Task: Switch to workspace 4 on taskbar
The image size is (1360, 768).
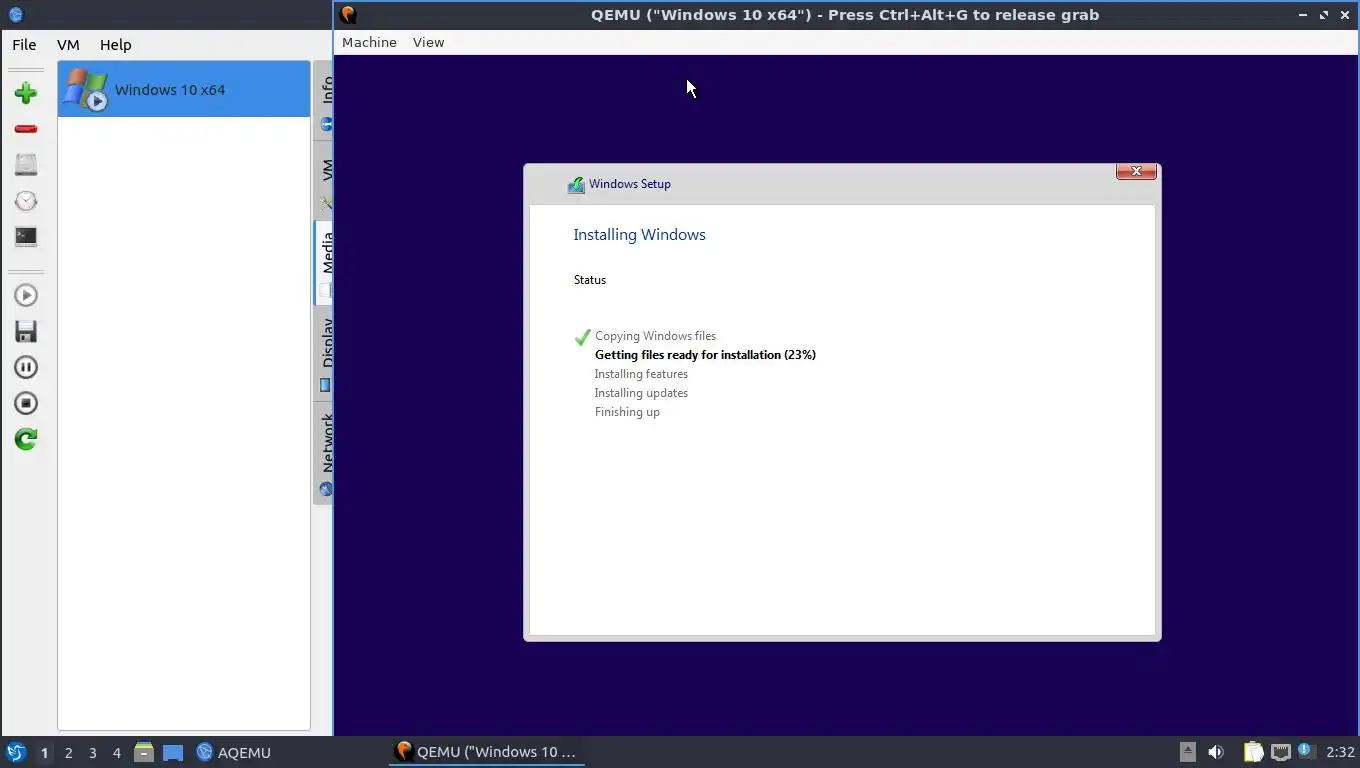Action: tap(116, 752)
